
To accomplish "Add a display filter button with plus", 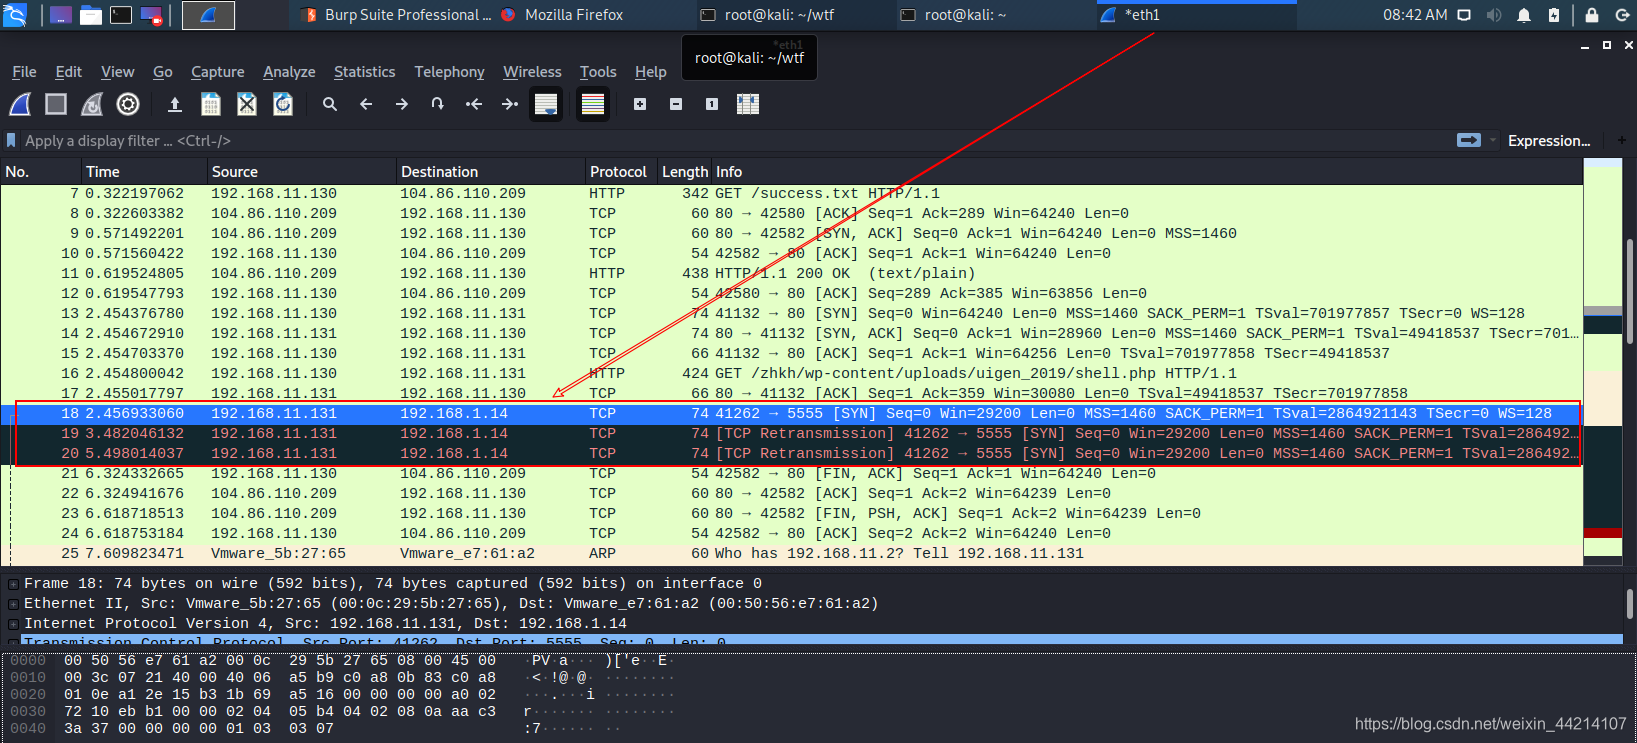I will tap(1621, 140).
